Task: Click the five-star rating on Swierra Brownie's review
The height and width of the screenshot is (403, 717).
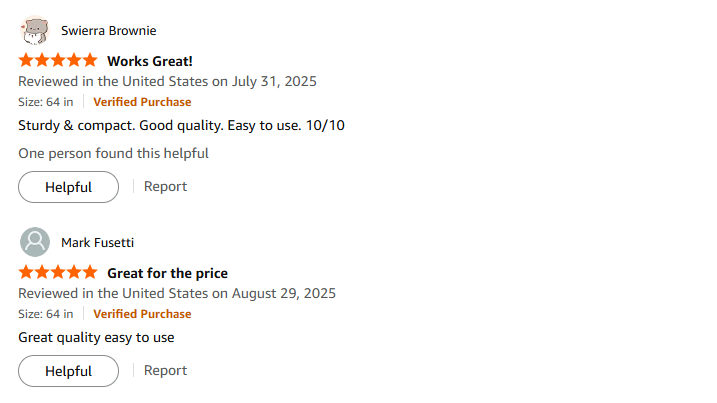Action: coord(58,61)
